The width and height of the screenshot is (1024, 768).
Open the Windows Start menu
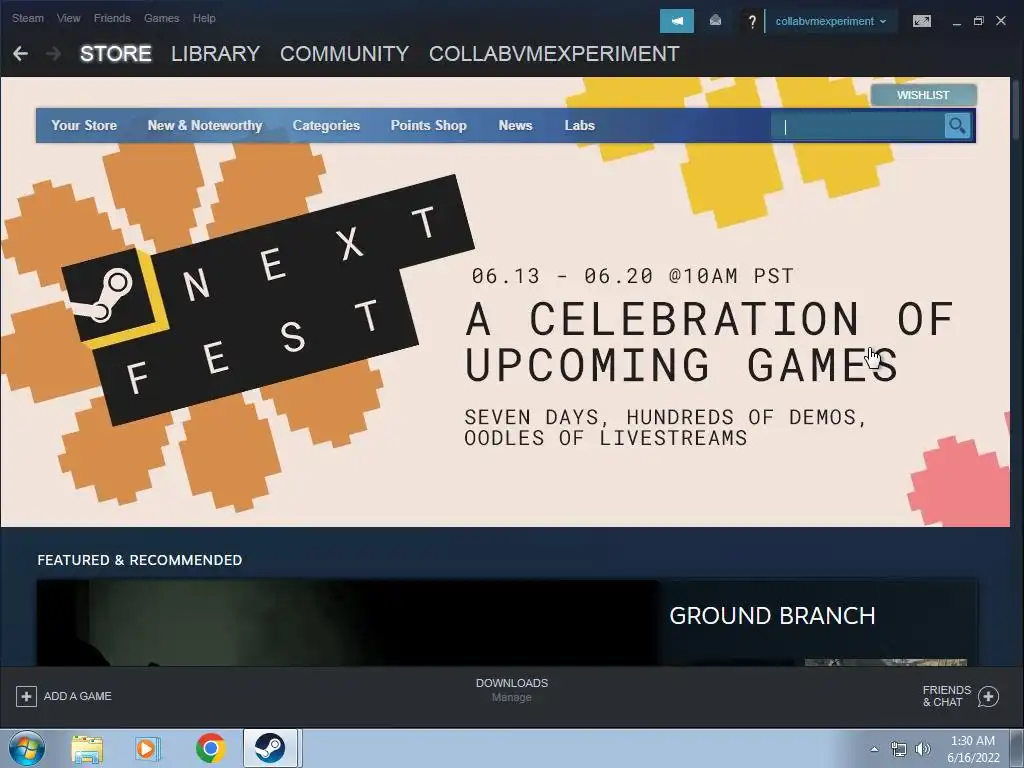[x=27, y=748]
